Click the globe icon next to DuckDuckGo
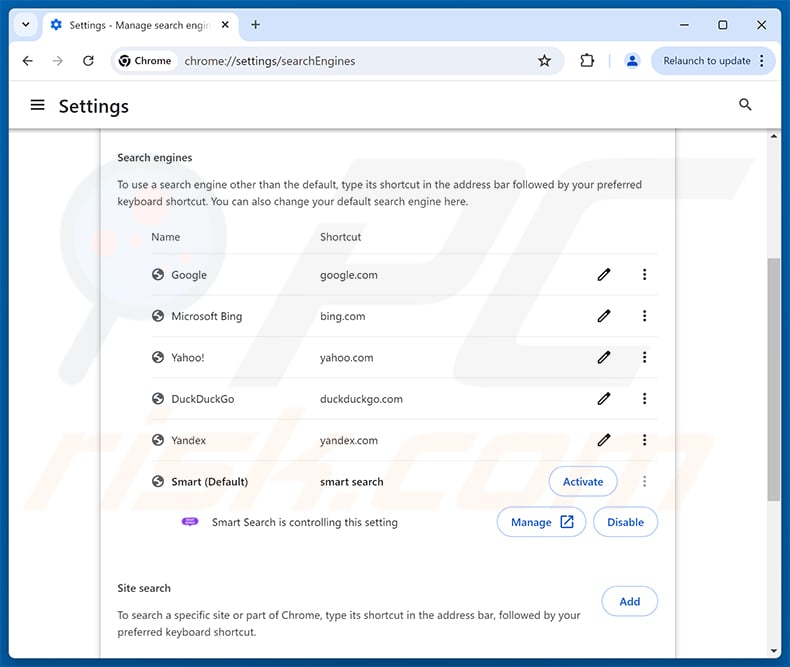This screenshot has width=790, height=667. pyautogui.click(x=158, y=398)
